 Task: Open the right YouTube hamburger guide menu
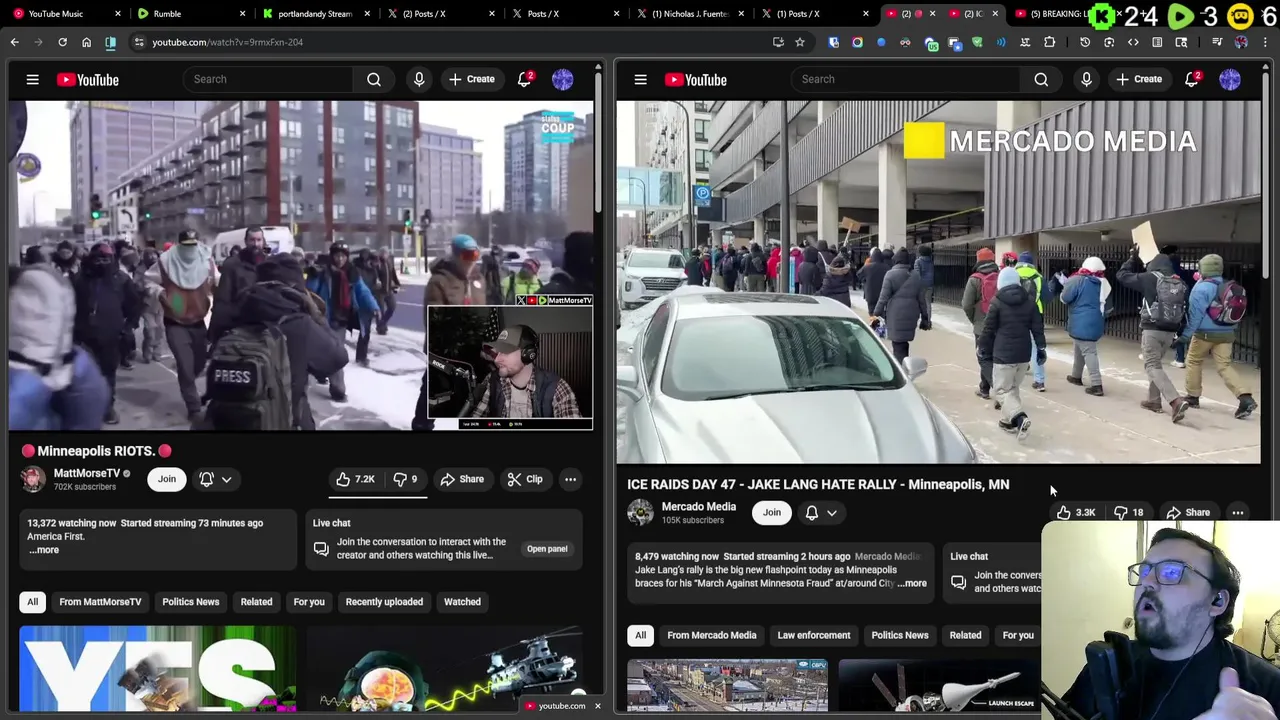[640, 79]
